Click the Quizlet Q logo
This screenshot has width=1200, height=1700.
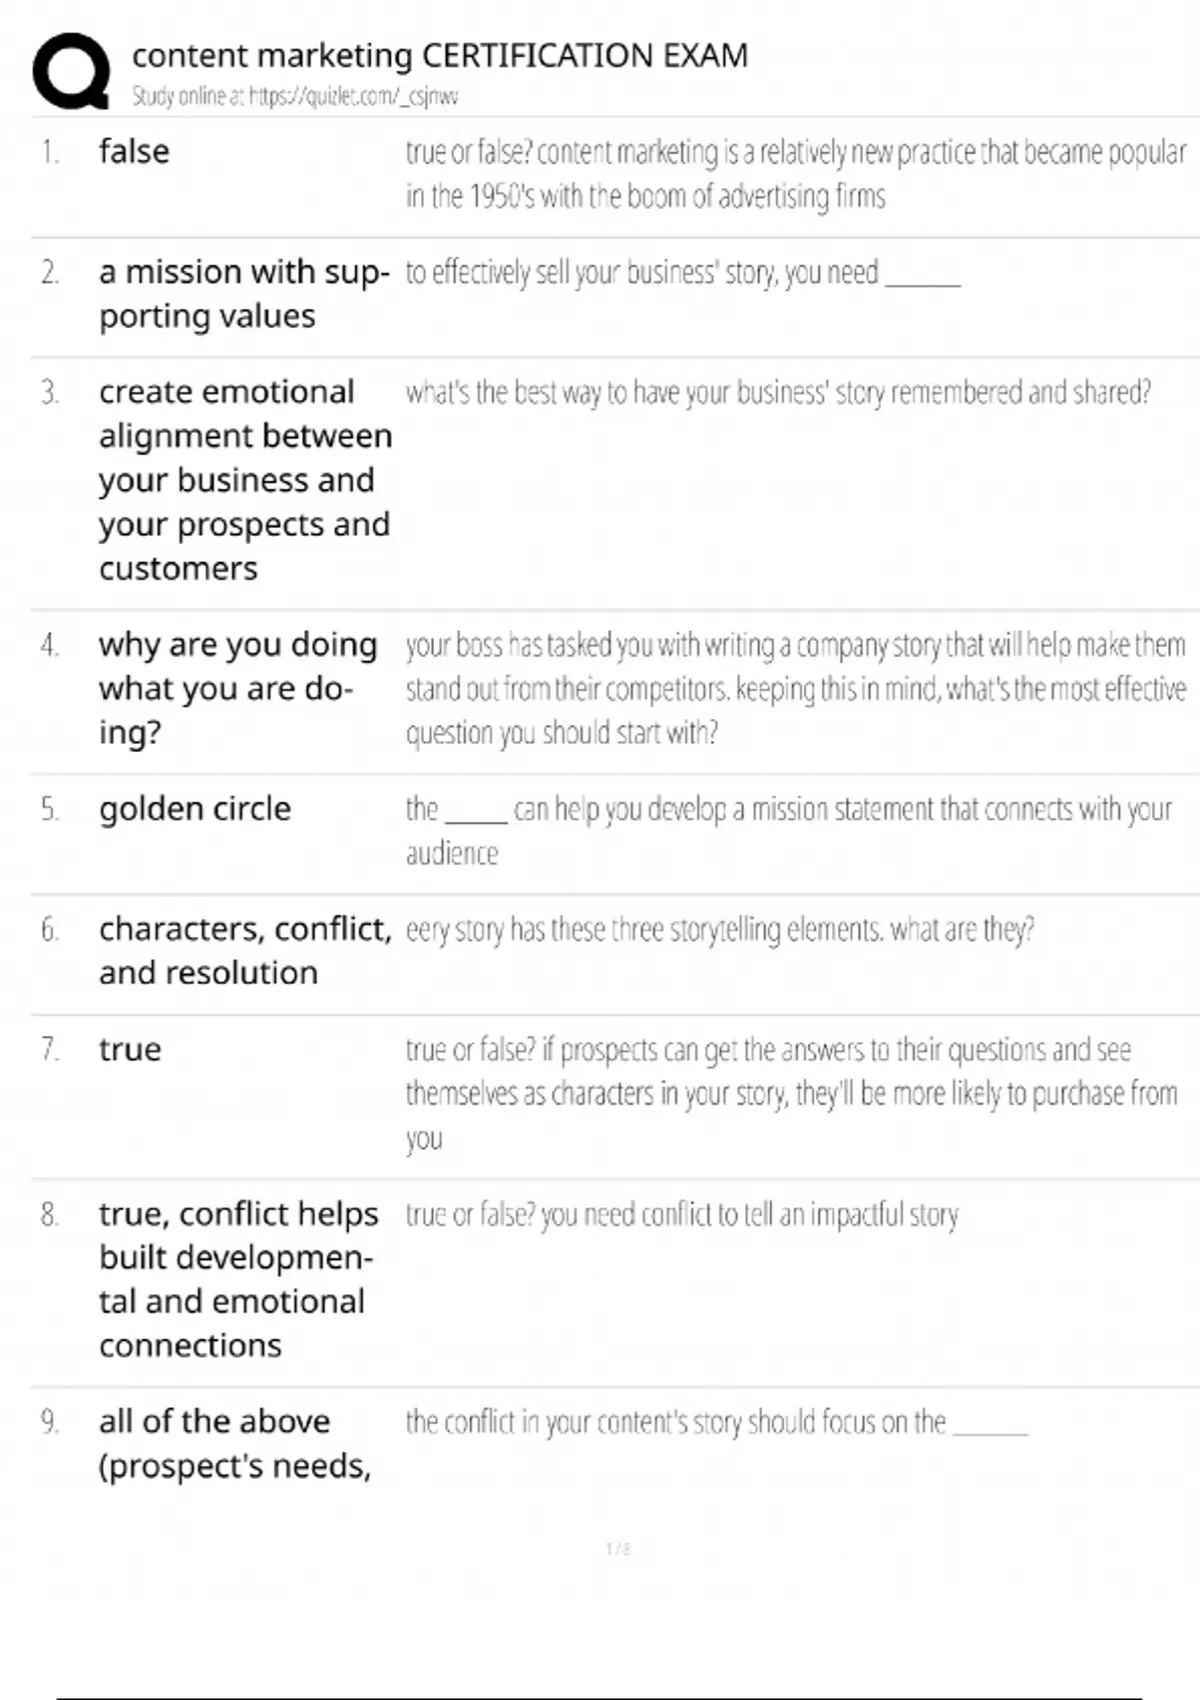71,72
